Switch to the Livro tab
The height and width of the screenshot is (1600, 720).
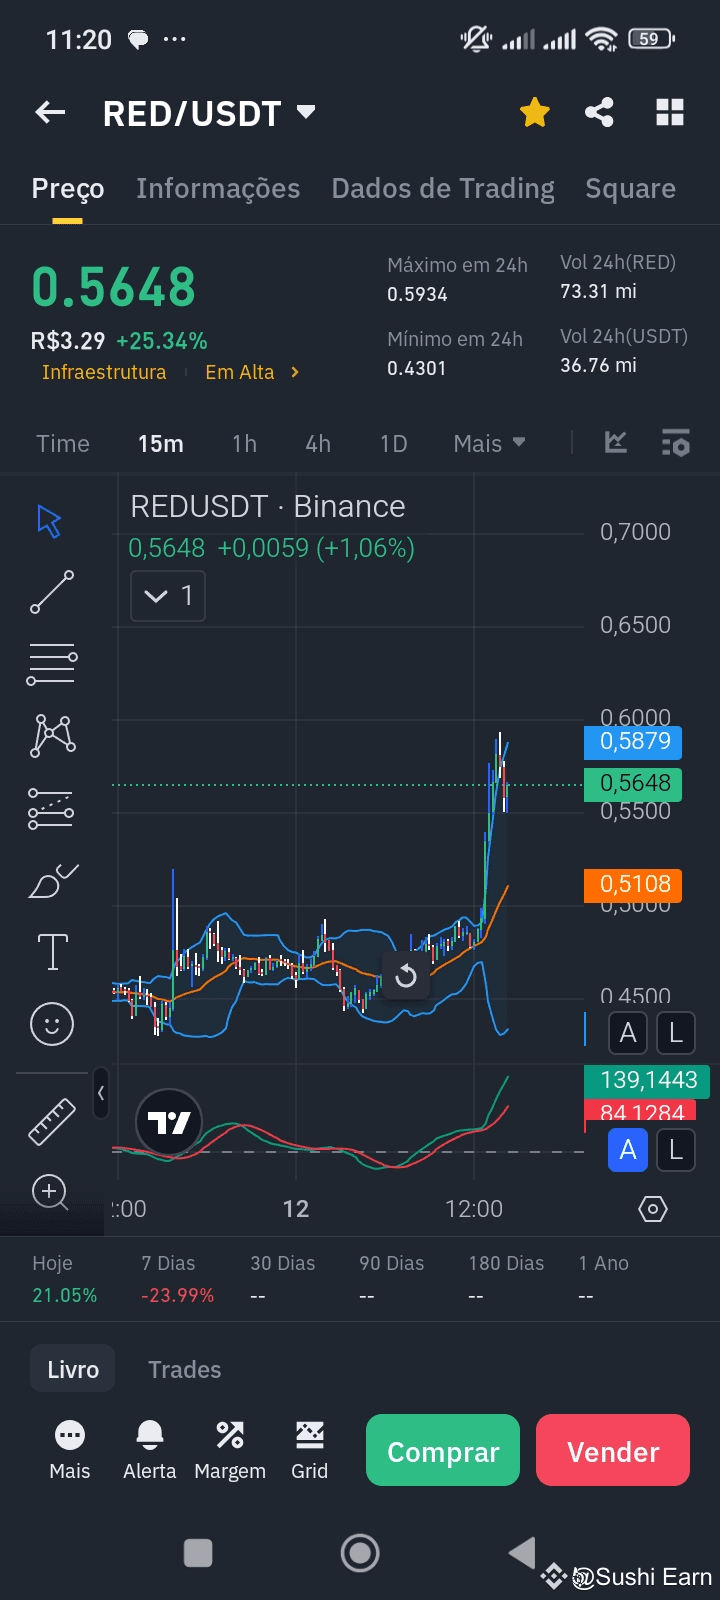click(x=73, y=1369)
